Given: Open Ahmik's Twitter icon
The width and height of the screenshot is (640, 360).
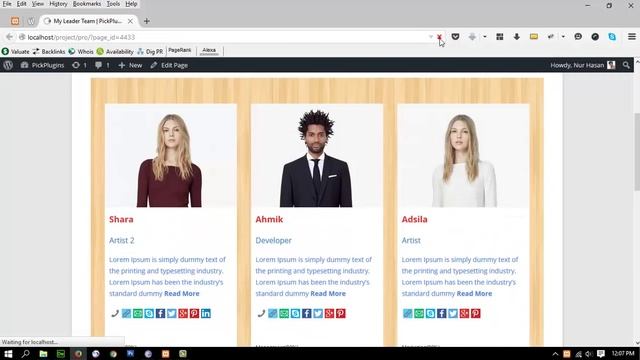Looking at the screenshot, I should coord(318,313).
